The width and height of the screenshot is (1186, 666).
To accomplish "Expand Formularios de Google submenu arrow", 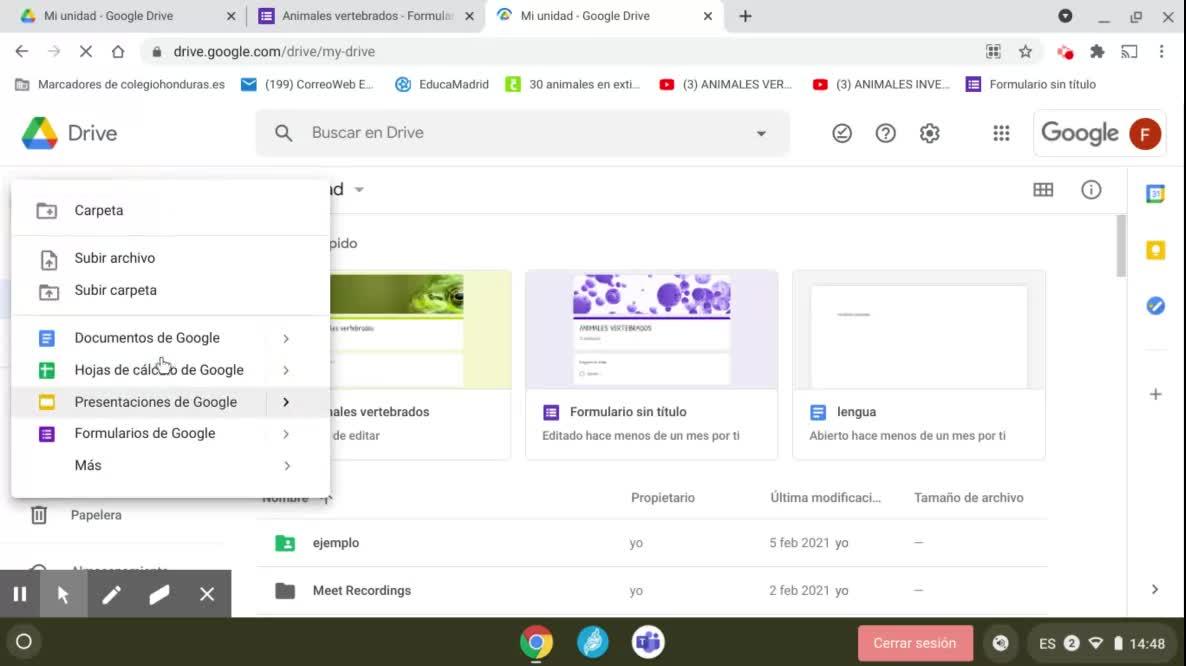I will click(x=286, y=434).
